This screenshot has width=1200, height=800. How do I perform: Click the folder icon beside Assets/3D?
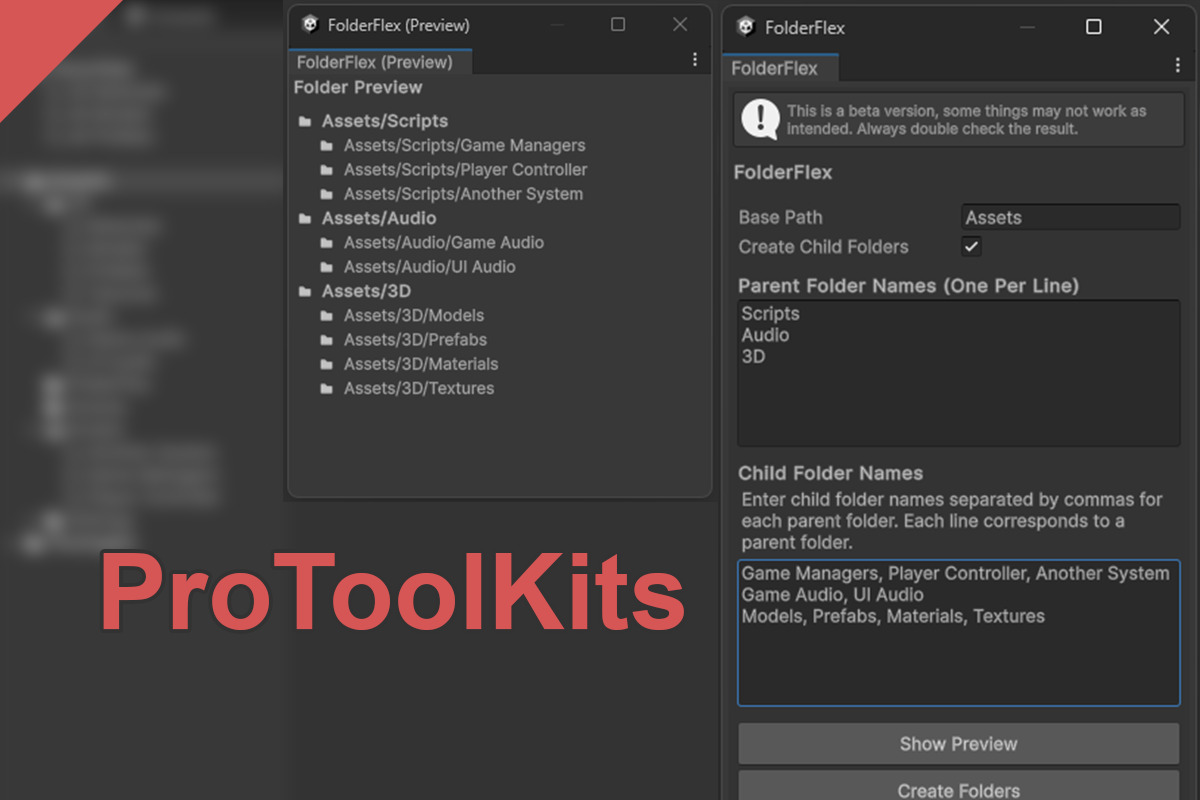pyautogui.click(x=304, y=292)
